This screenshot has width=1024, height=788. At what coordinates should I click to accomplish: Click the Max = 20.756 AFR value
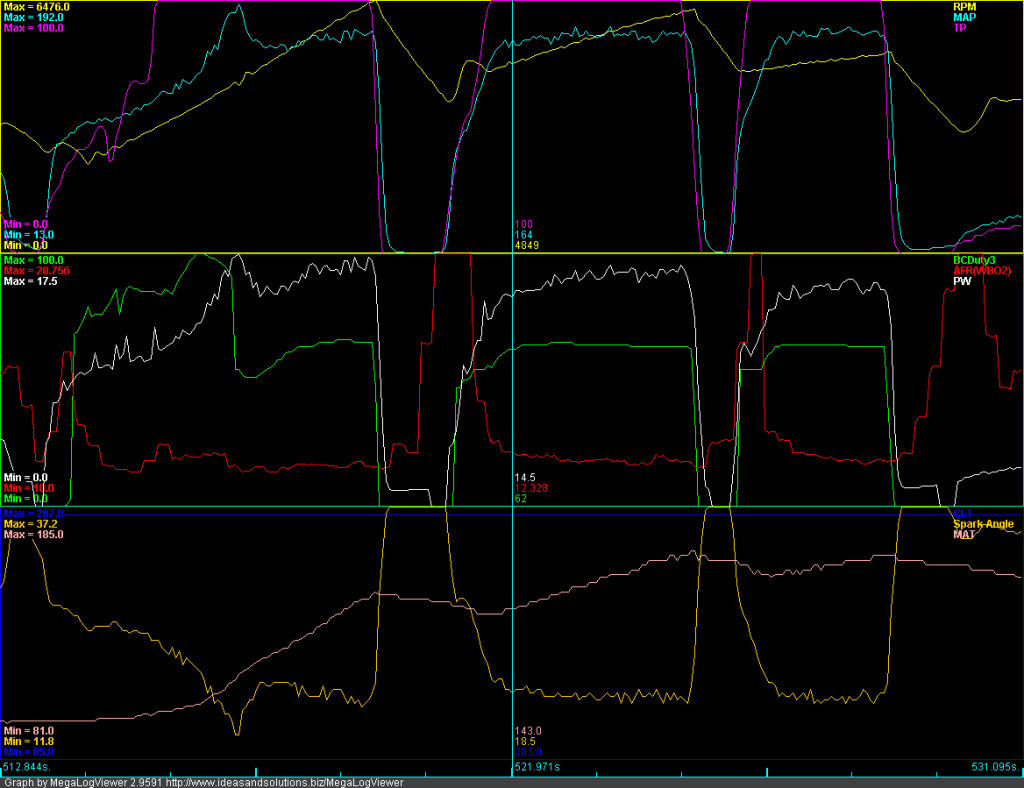click(37, 271)
